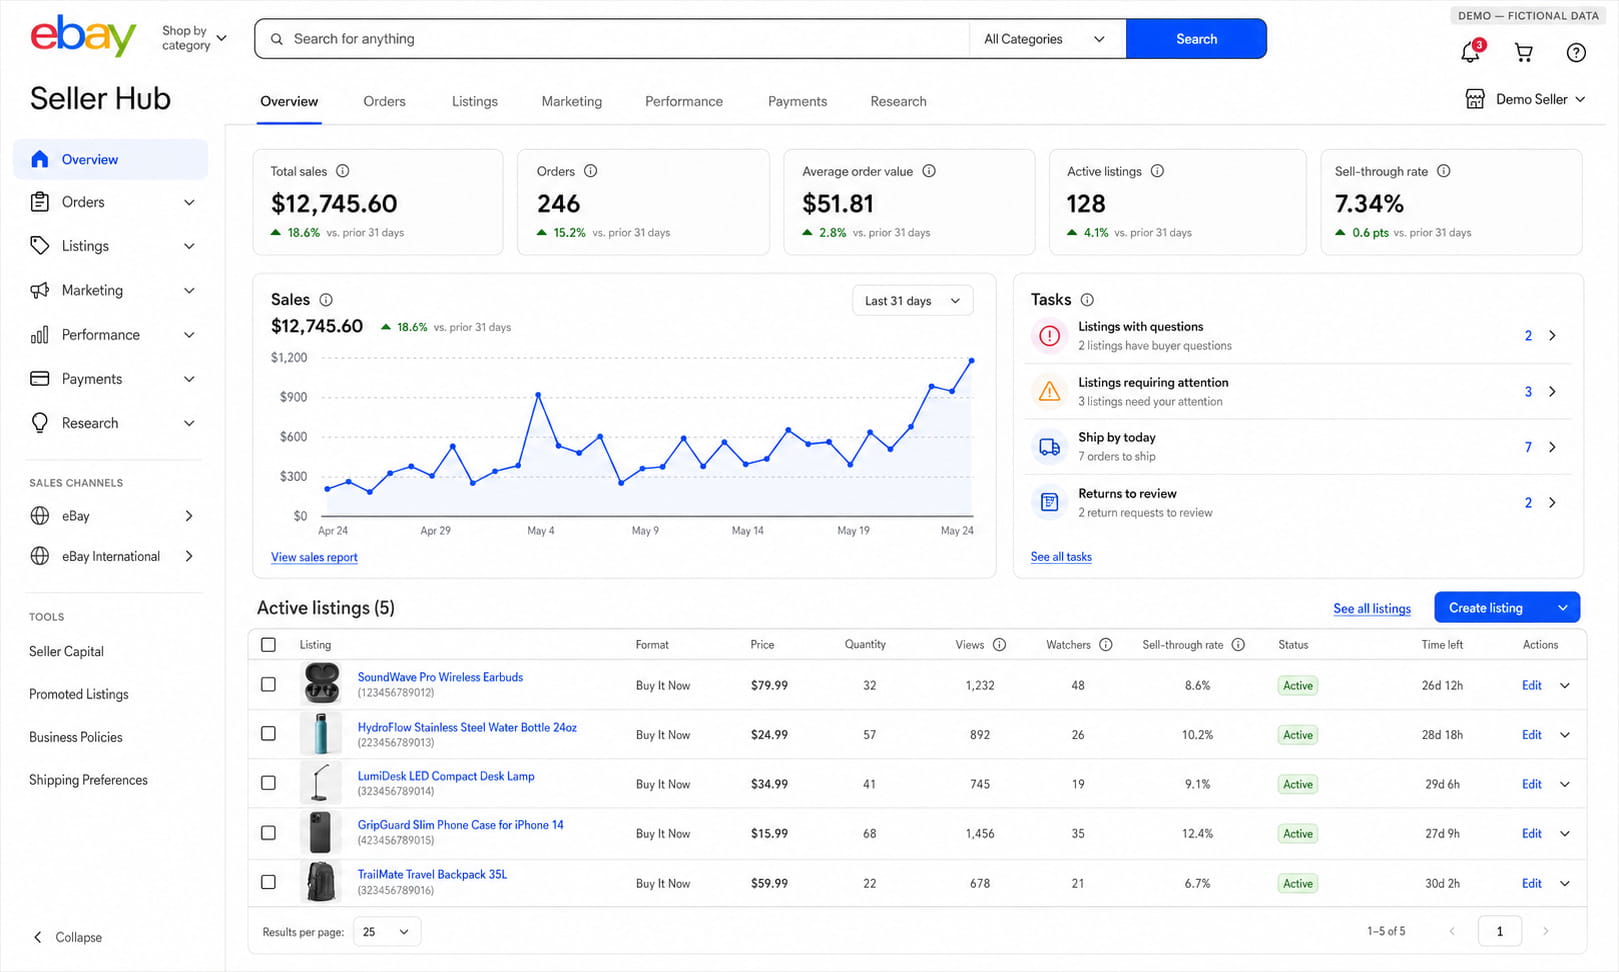
Task: Click the Overview home icon in sidebar
Action: (40, 159)
